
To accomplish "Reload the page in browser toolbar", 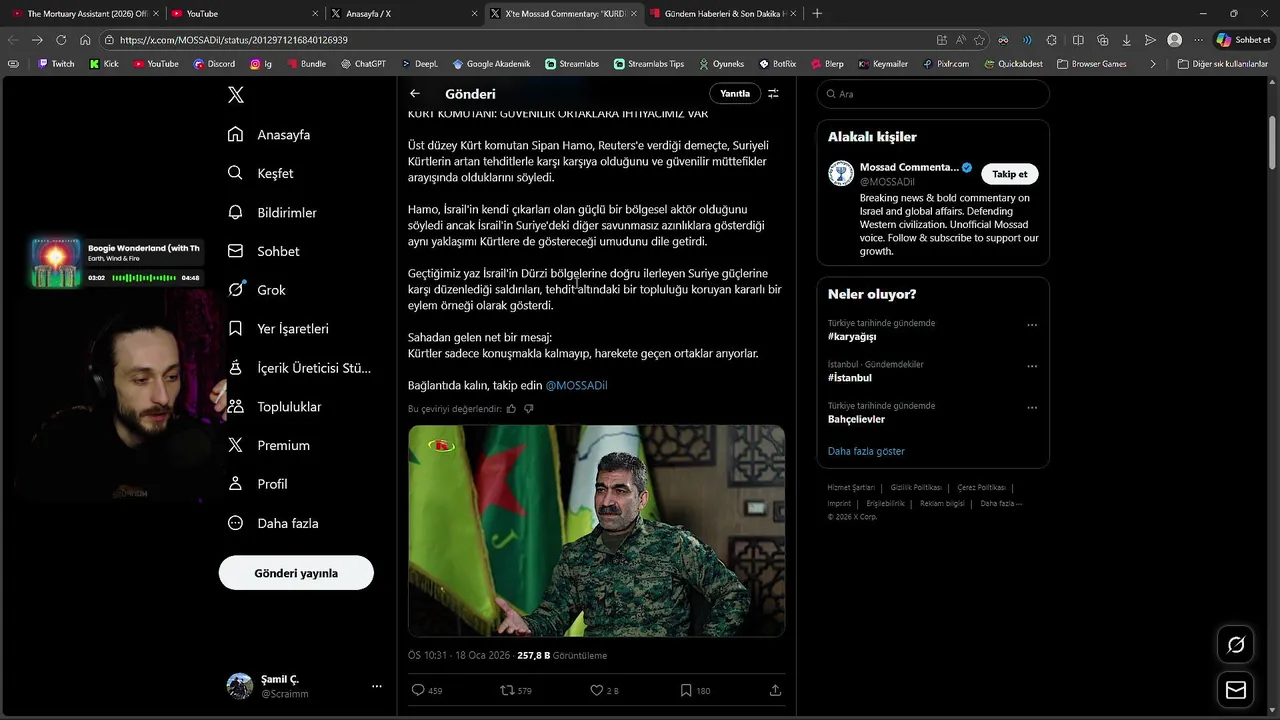I will click(61, 40).
